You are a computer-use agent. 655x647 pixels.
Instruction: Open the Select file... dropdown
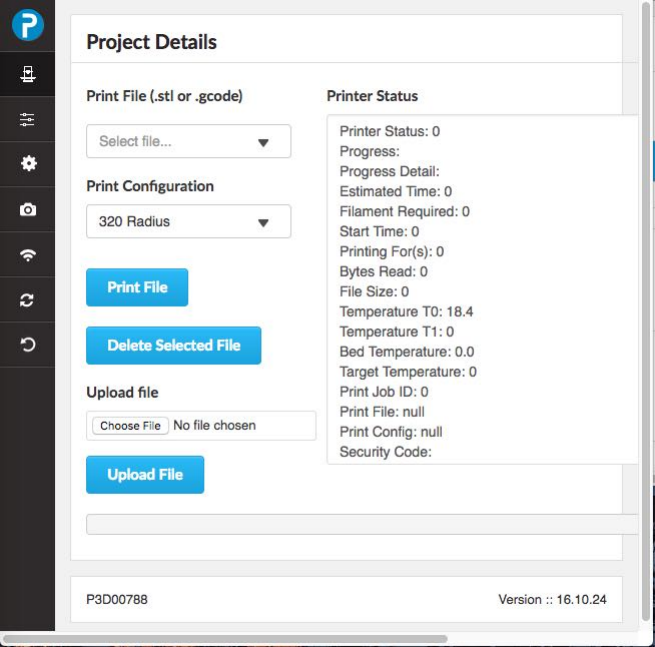[188, 142]
